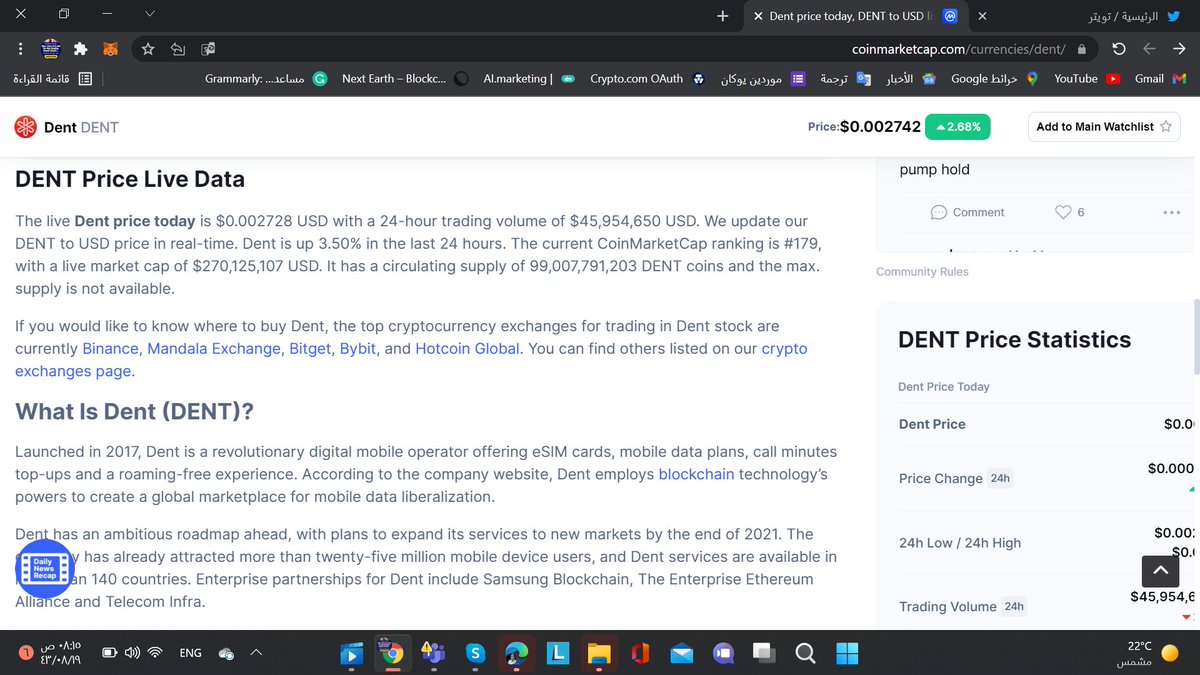This screenshot has width=1200, height=675.
Task: Reload the CoinMarketCap page
Action: (1118, 48)
